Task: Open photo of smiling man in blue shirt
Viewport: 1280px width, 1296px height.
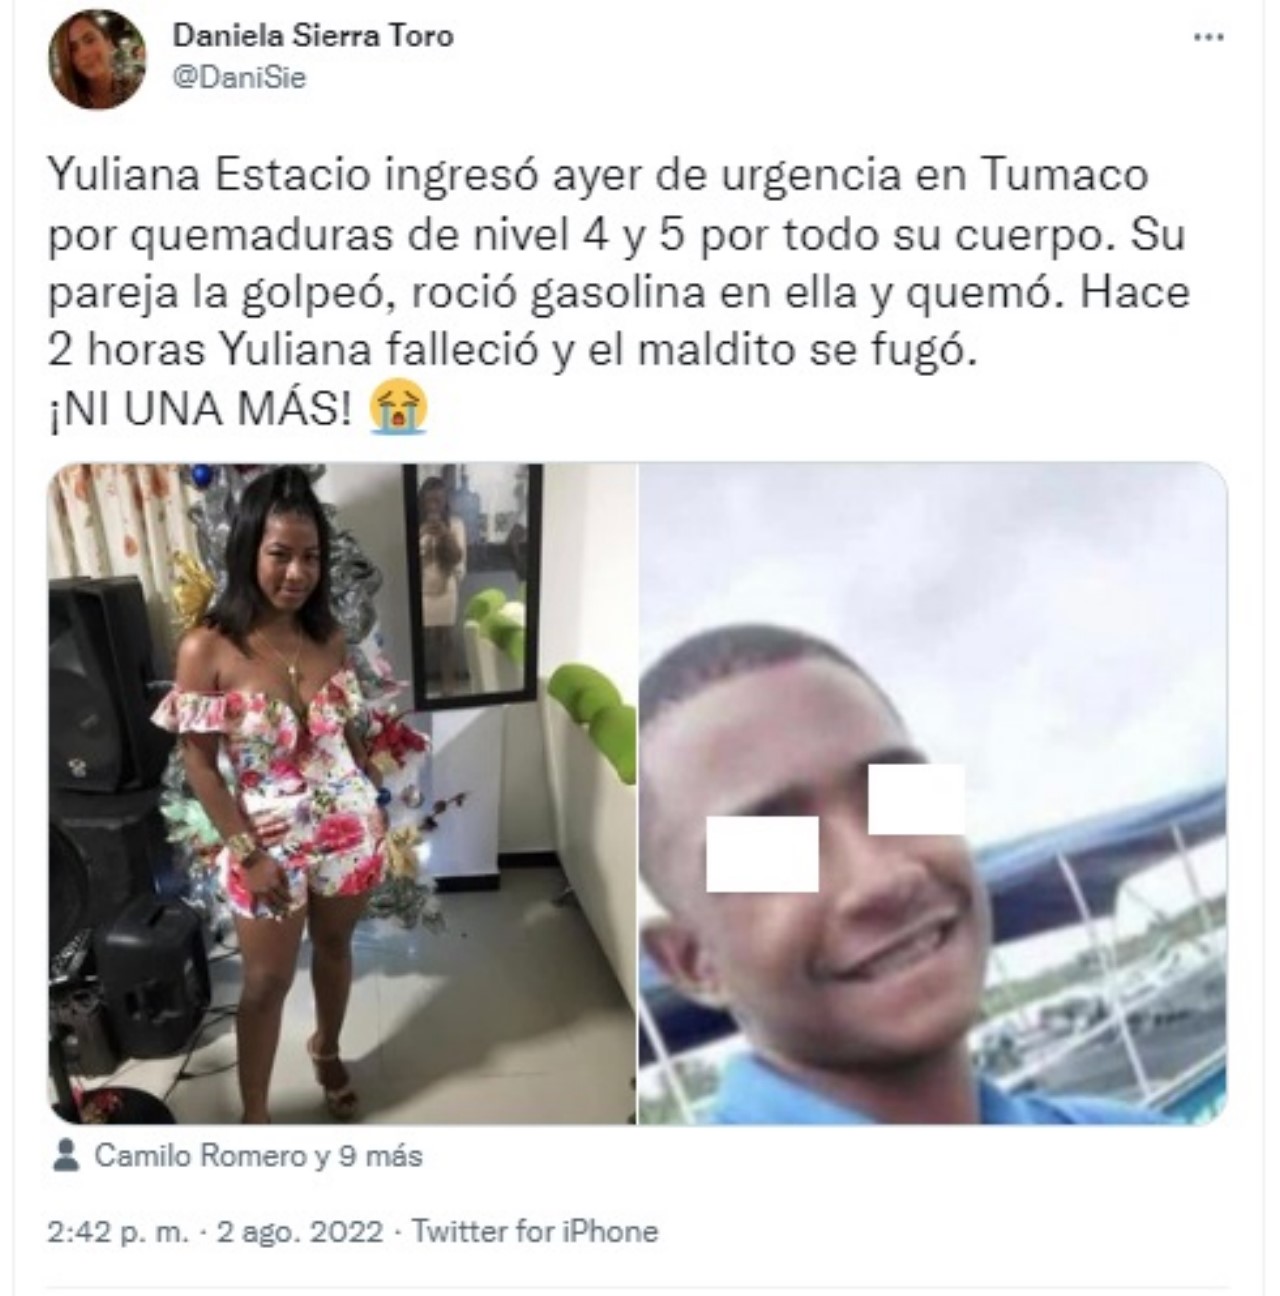Action: (933, 794)
